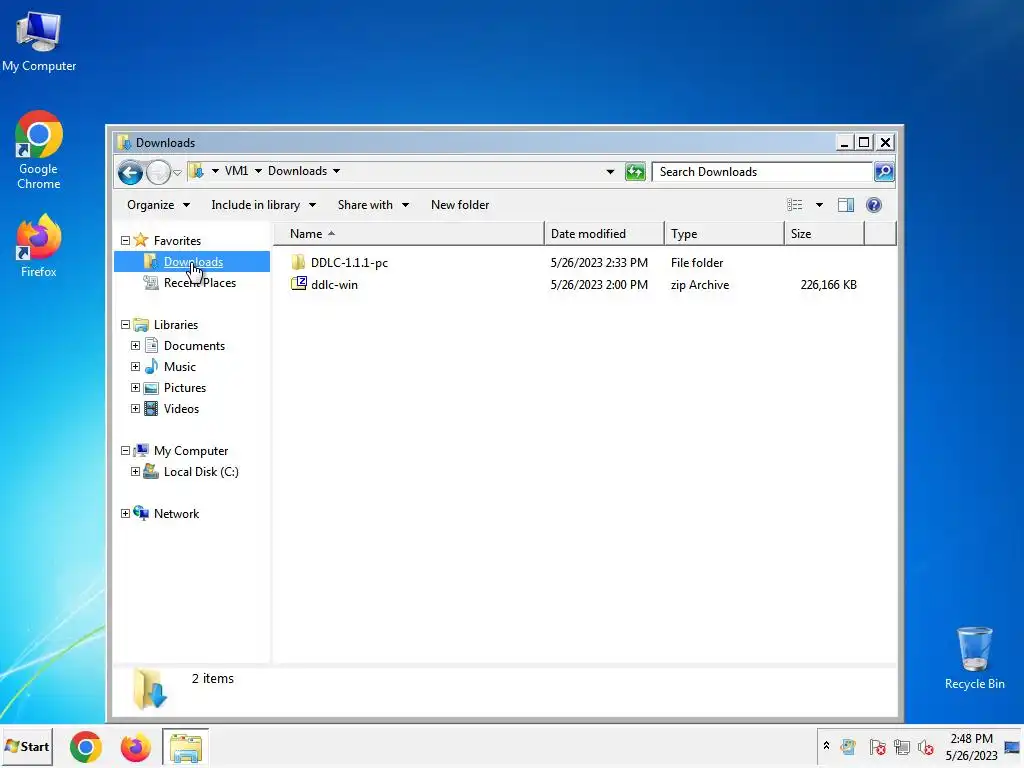Open dropdown arrow after Downloads breadcrumb
The image size is (1024, 768).
[x=336, y=171]
